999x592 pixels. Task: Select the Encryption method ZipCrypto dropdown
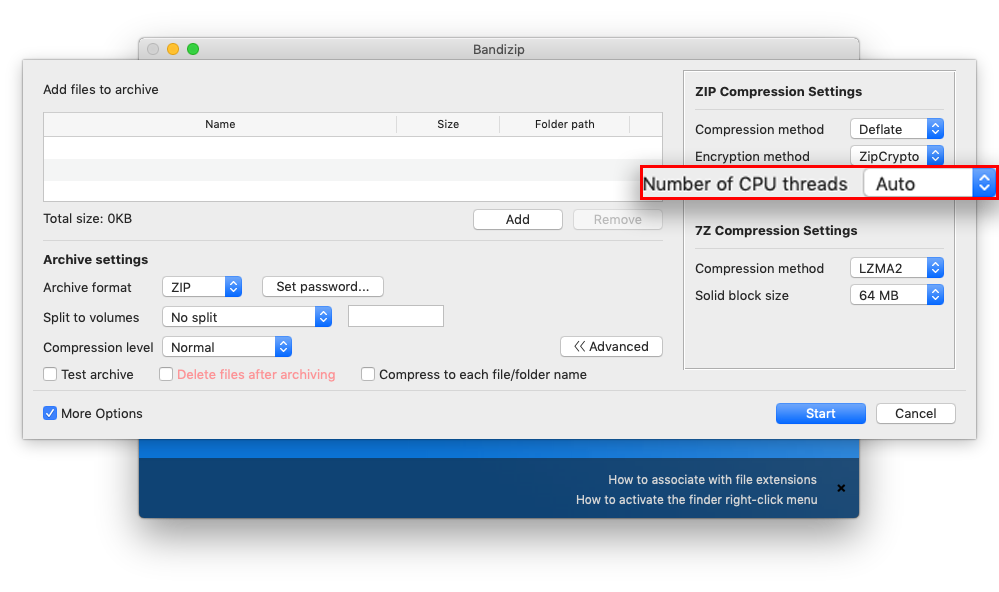897,156
